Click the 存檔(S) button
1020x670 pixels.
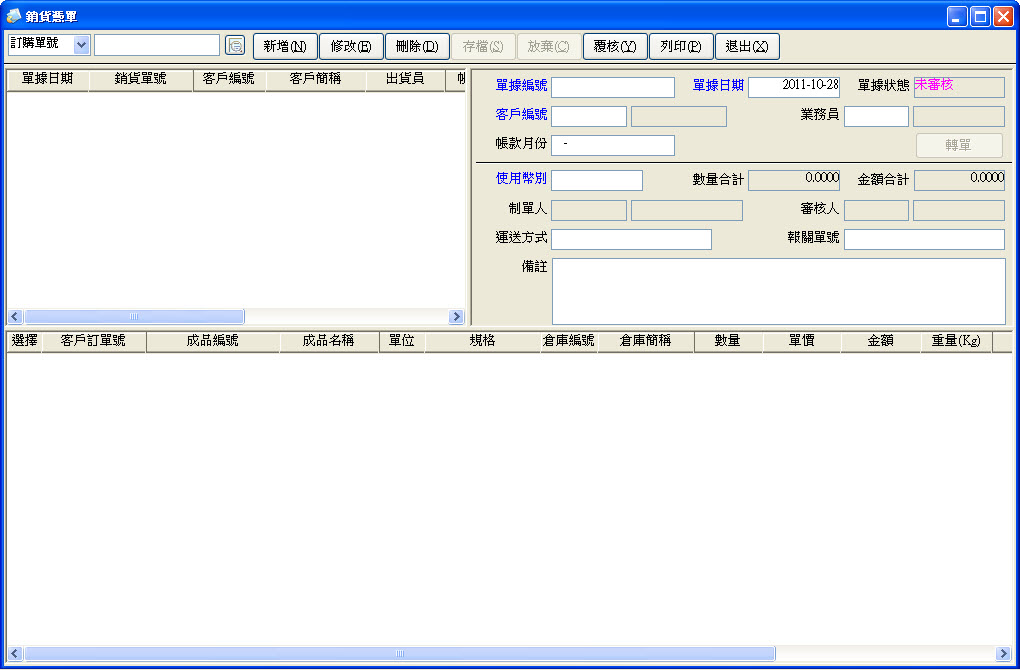coord(483,46)
